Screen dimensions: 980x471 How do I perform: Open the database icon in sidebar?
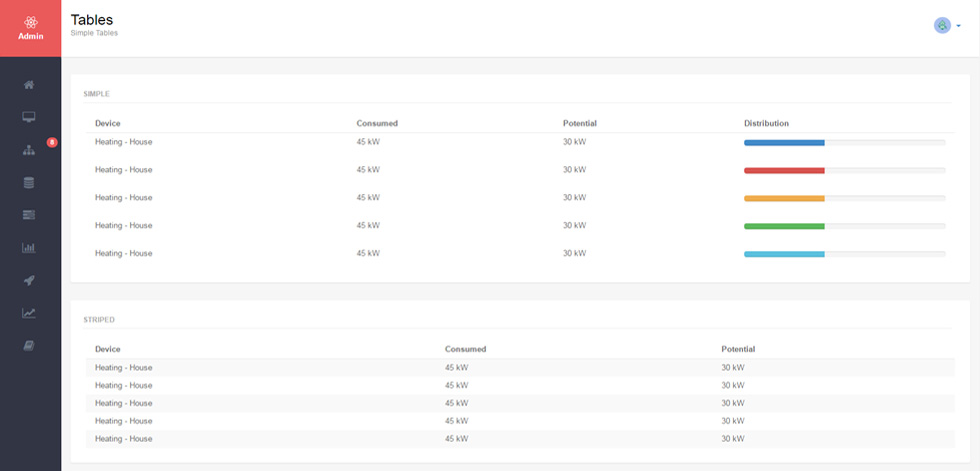point(29,182)
